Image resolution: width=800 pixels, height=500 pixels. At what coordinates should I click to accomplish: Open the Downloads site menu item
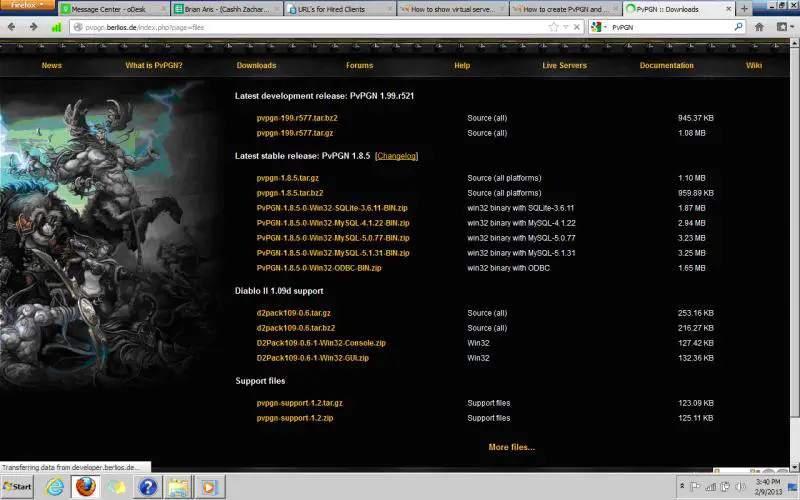(x=256, y=65)
